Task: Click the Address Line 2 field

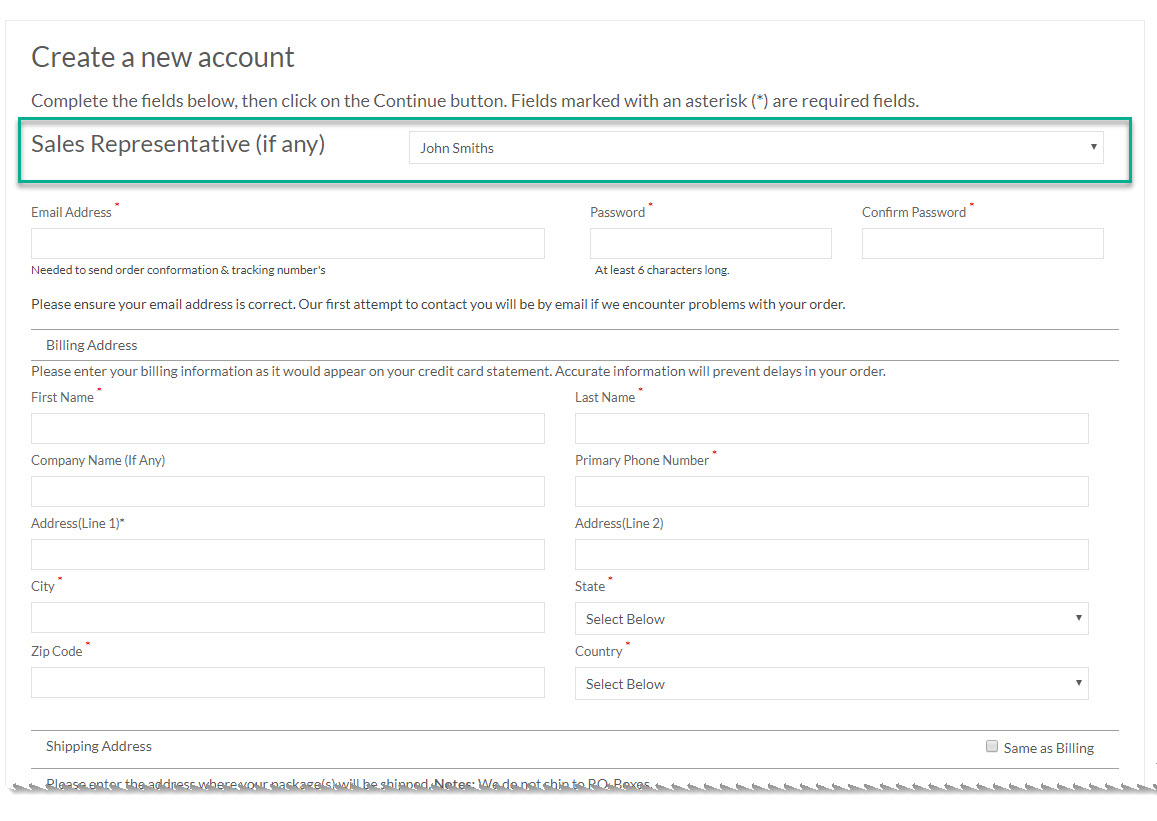Action: [831, 555]
